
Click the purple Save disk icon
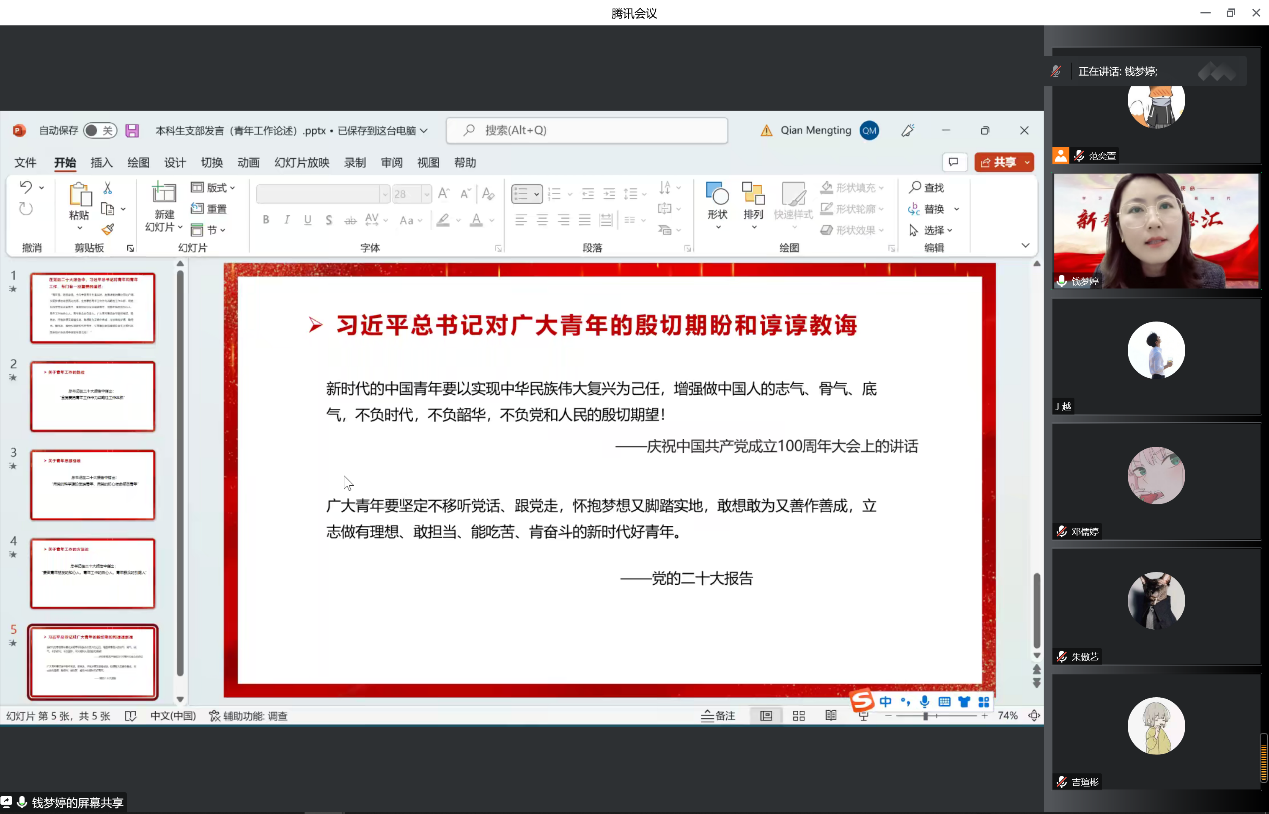tap(132, 131)
